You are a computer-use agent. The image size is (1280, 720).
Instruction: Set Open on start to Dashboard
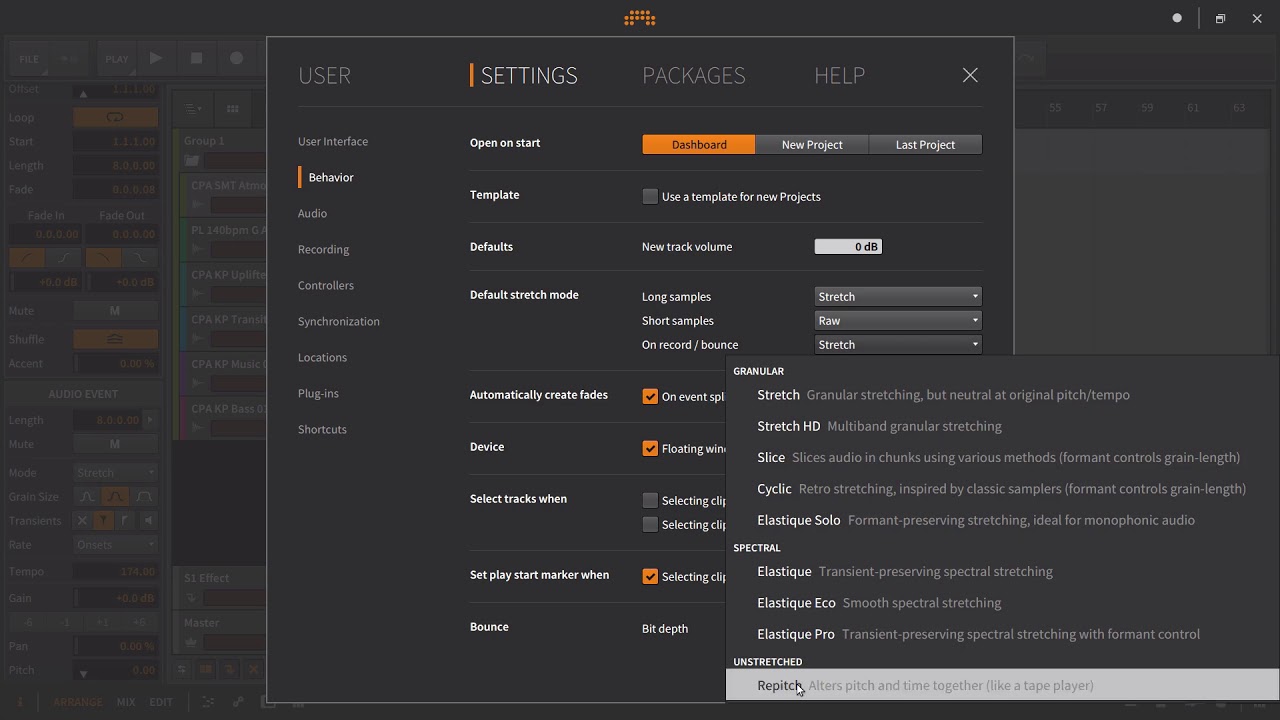tap(699, 144)
